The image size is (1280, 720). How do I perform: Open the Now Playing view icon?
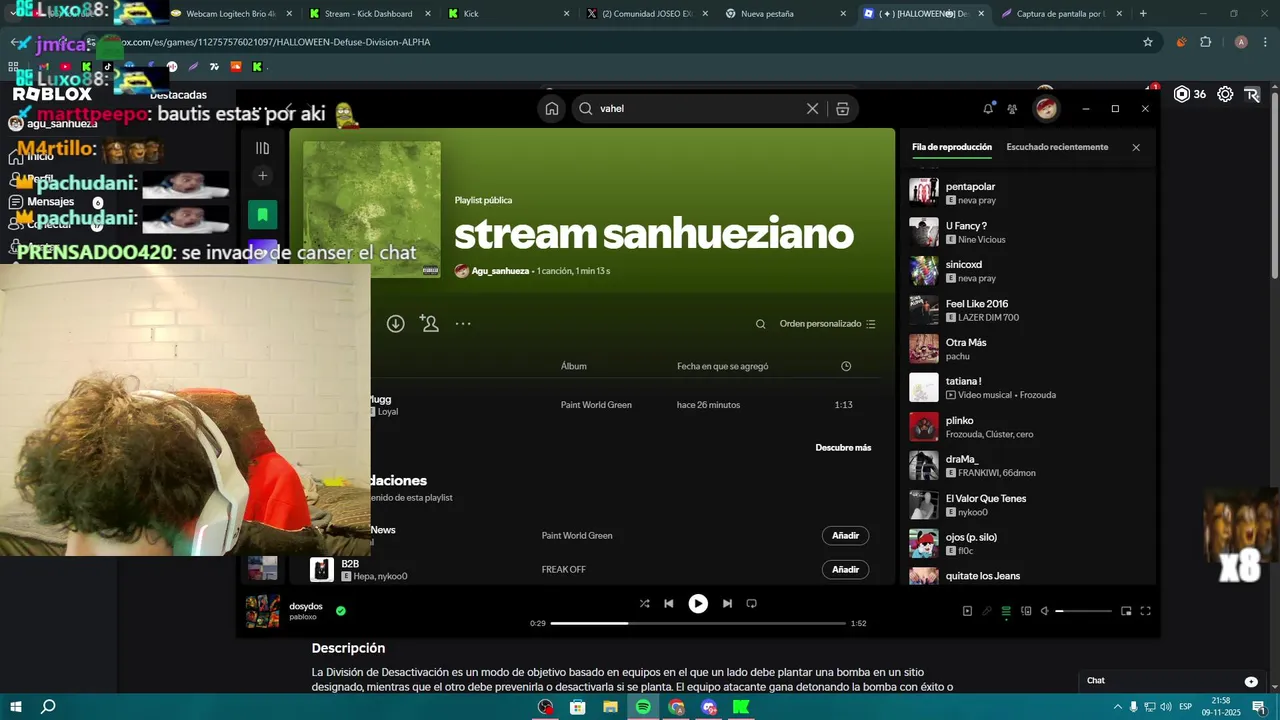coord(967,611)
